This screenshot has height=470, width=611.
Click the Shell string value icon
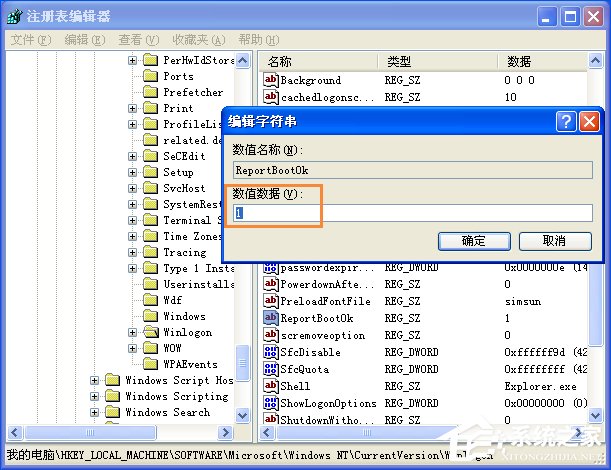point(270,386)
